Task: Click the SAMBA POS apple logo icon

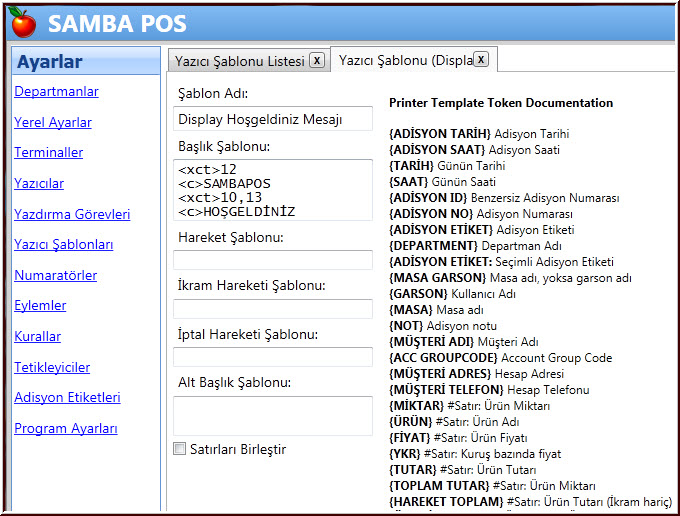Action: [x=23, y=21]
